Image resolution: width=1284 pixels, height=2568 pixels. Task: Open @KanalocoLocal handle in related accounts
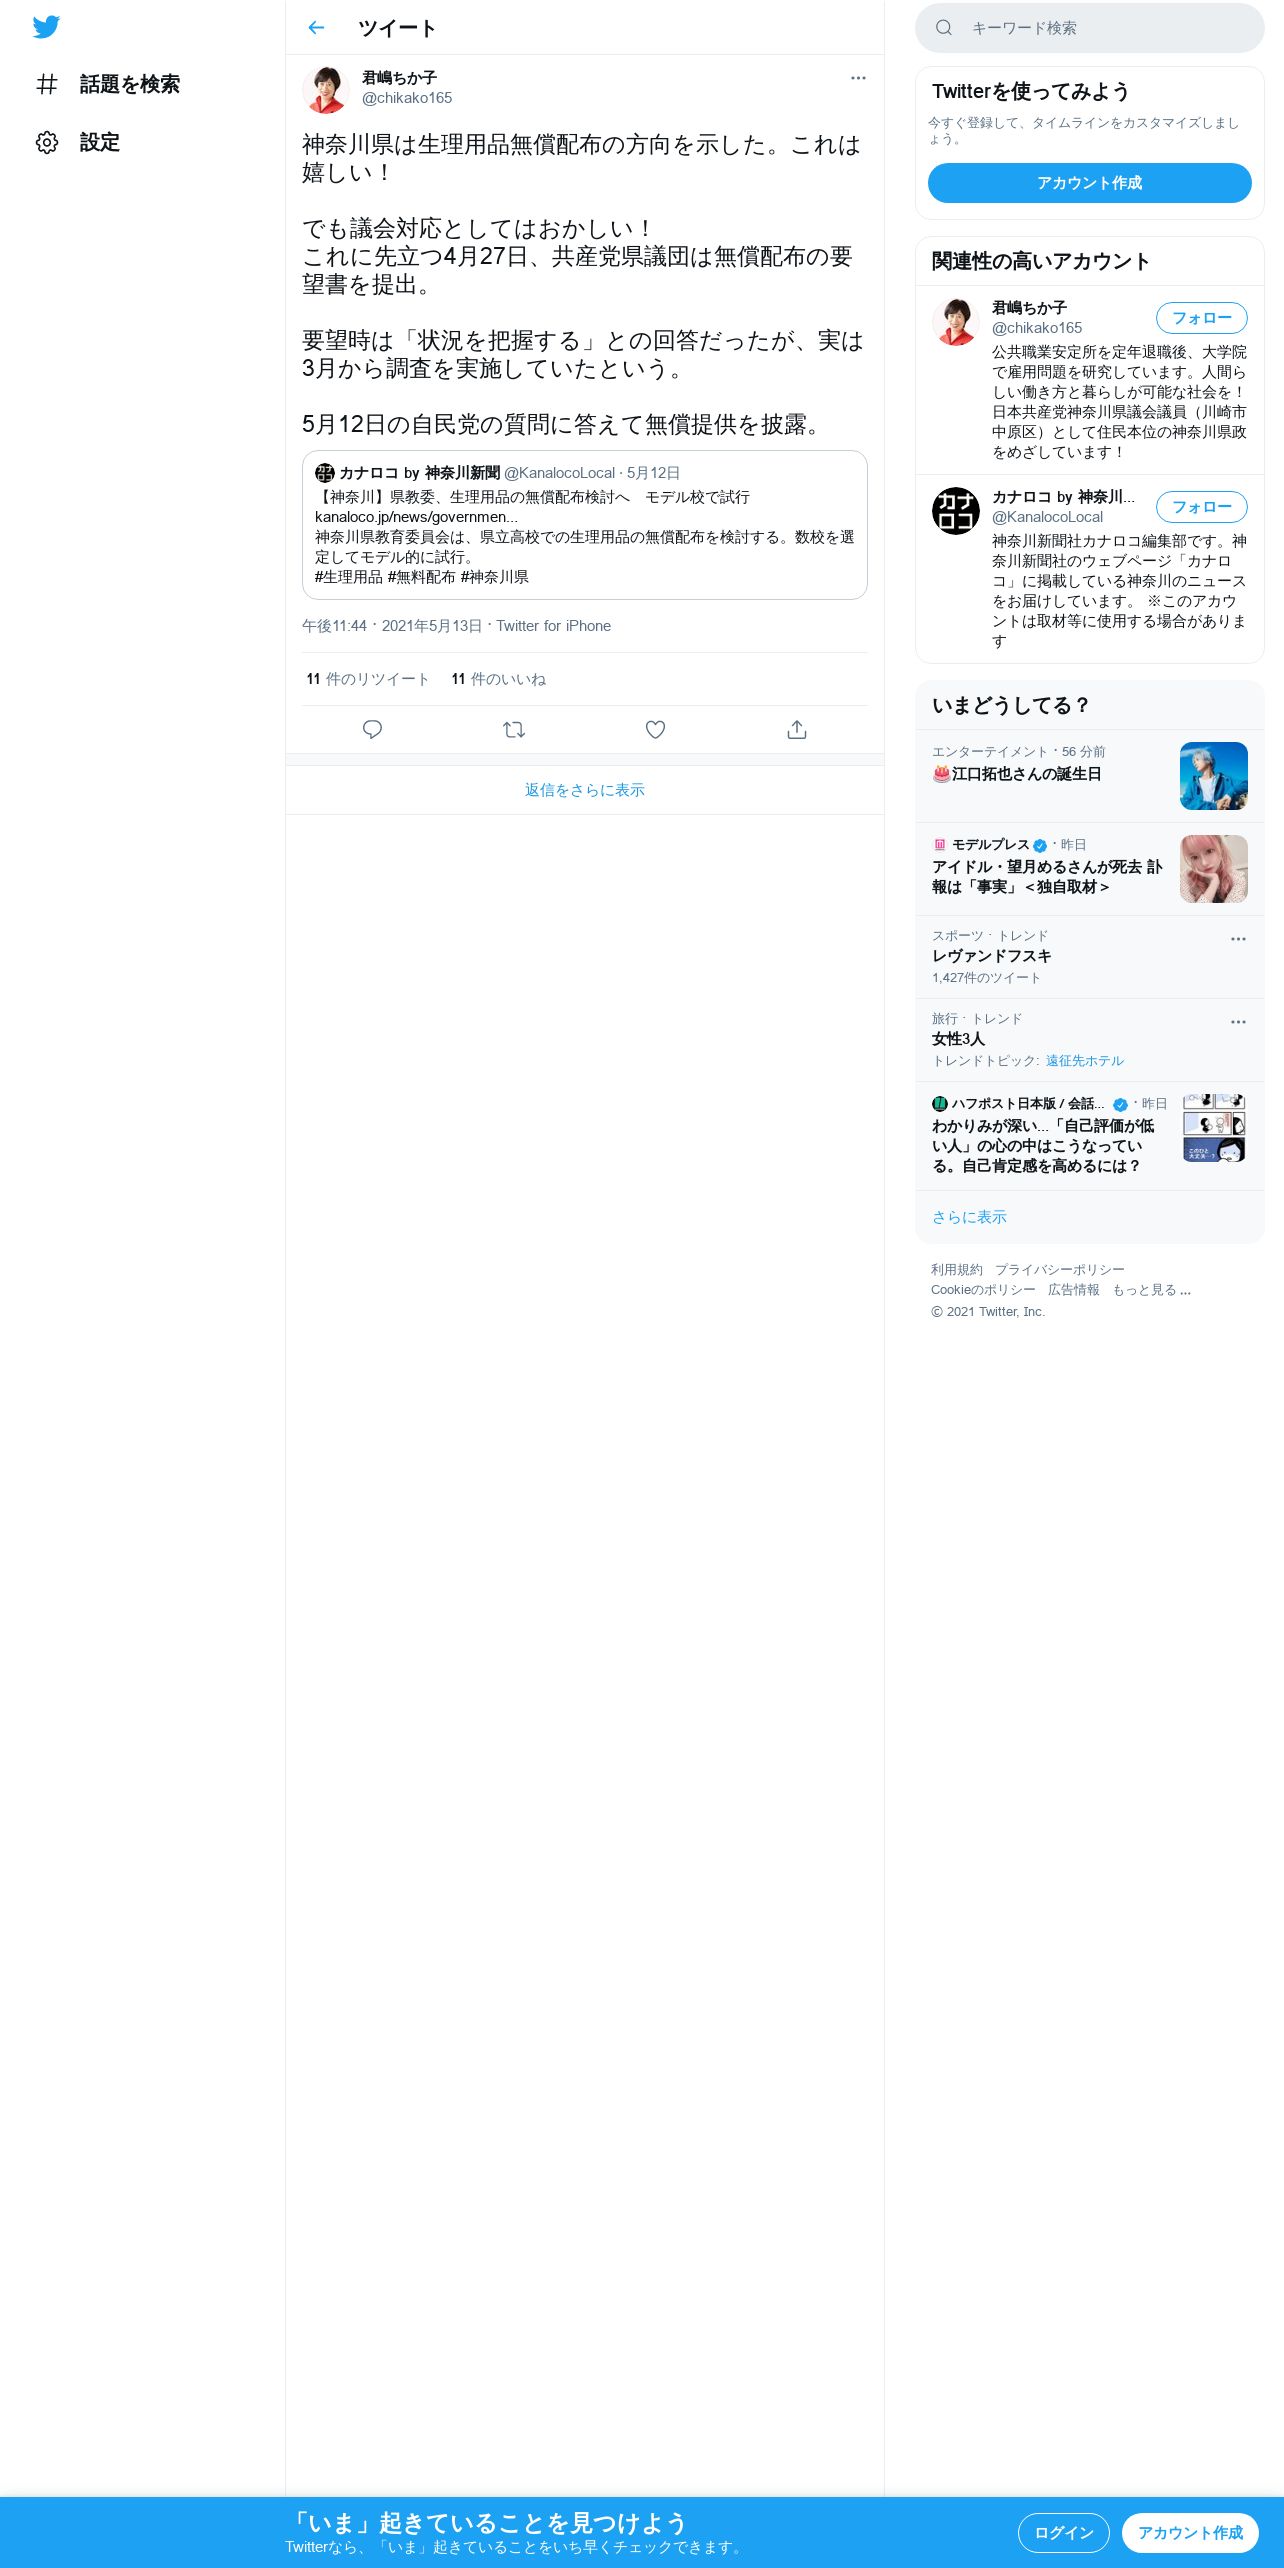coord(1047,517)
